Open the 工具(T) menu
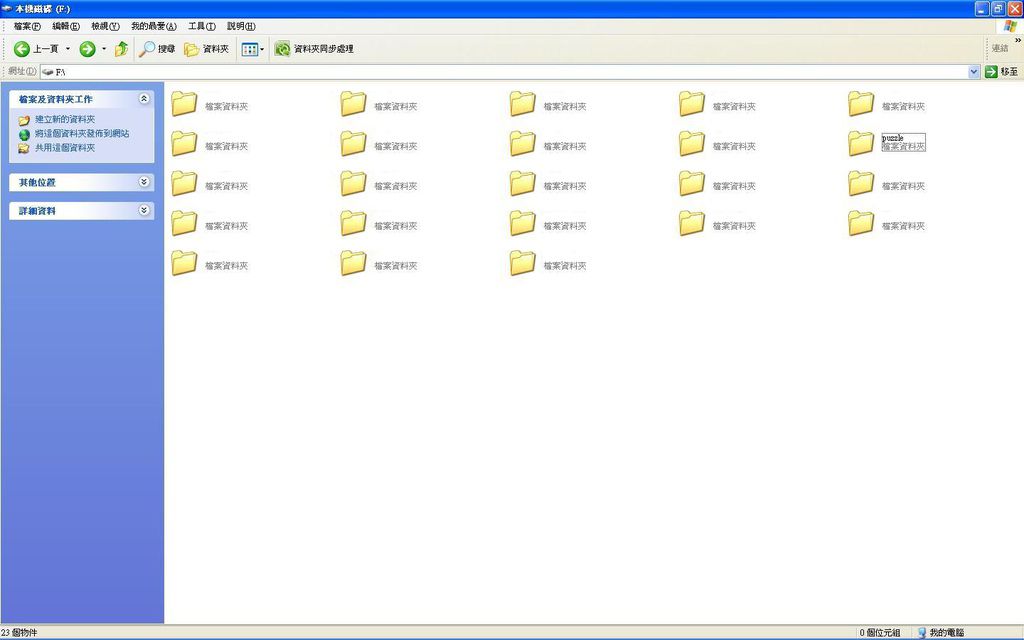The height and width of the screenshot is (640, 1024). click(x=202, y=26)
